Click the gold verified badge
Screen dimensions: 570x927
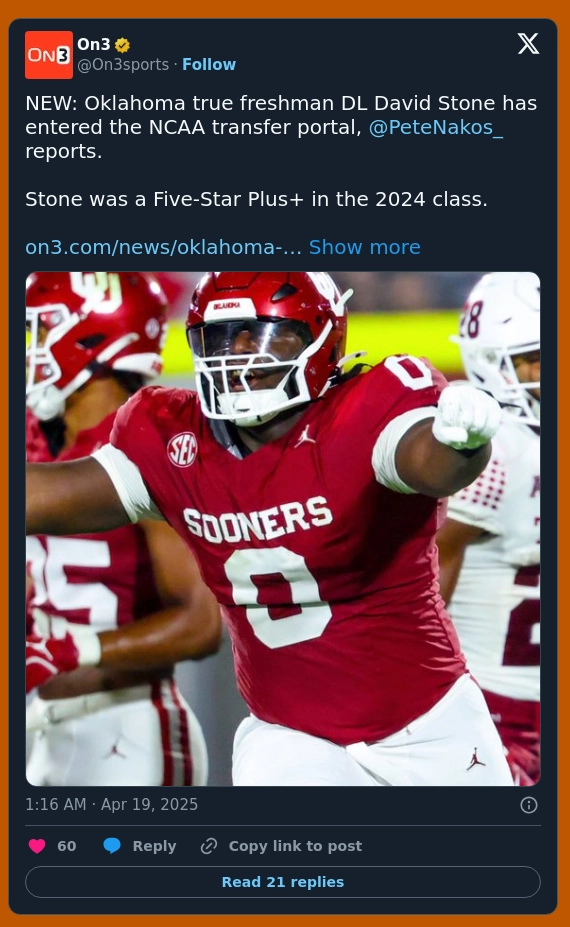point(122,45)
